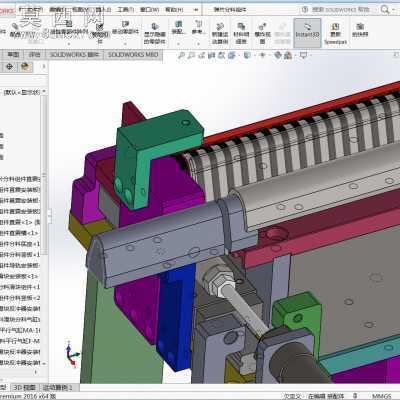Image resolution: width=400 pixels, height=400 pixels.
Task: Switch to the SOLIDWORKS 插件 tab
Action: tap(74, 55)
